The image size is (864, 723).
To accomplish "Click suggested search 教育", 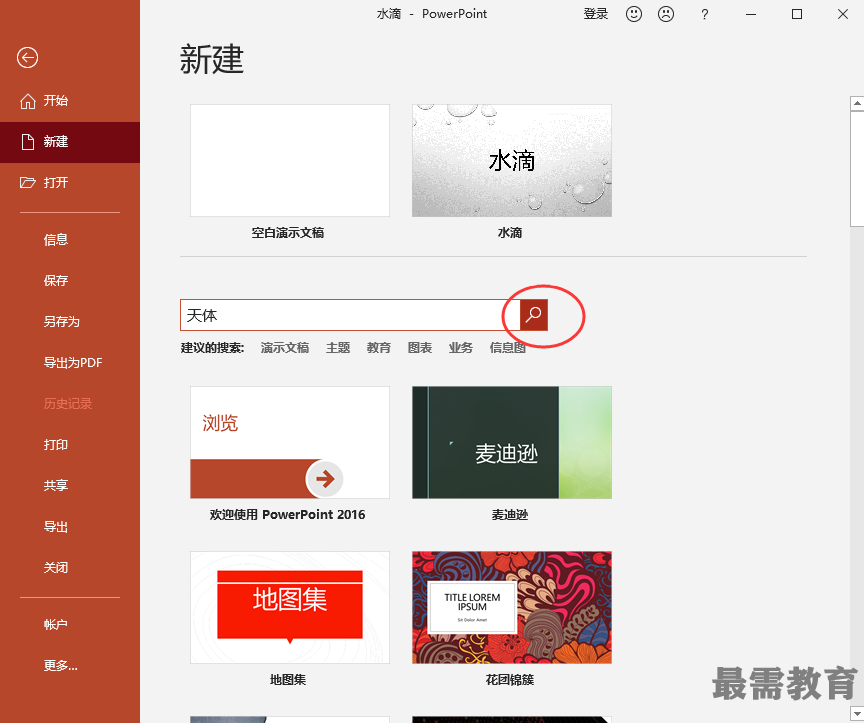I will (x=379, y=348).
